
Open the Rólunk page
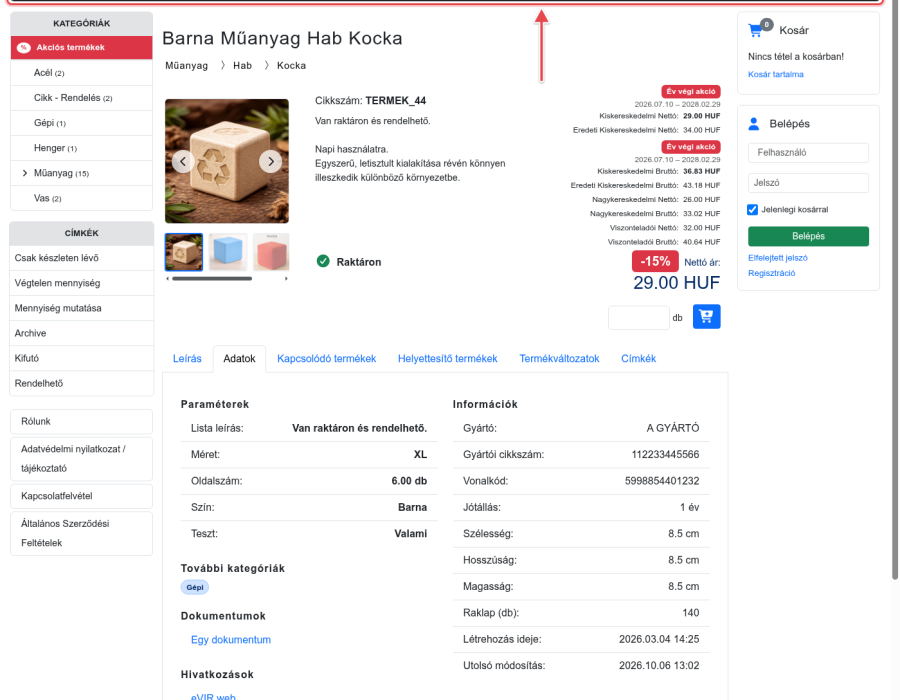pos(82,422)
